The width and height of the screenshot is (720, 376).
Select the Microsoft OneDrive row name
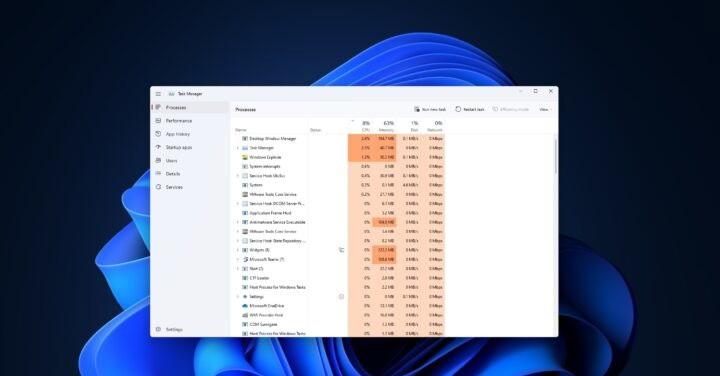tap(267, 306)
